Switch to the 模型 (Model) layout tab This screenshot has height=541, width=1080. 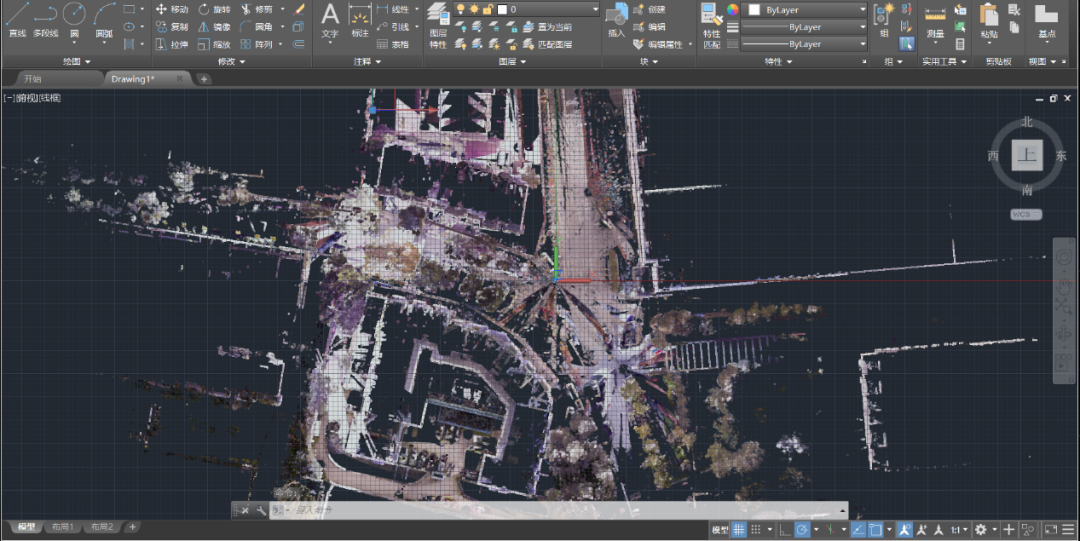(26, 527)
